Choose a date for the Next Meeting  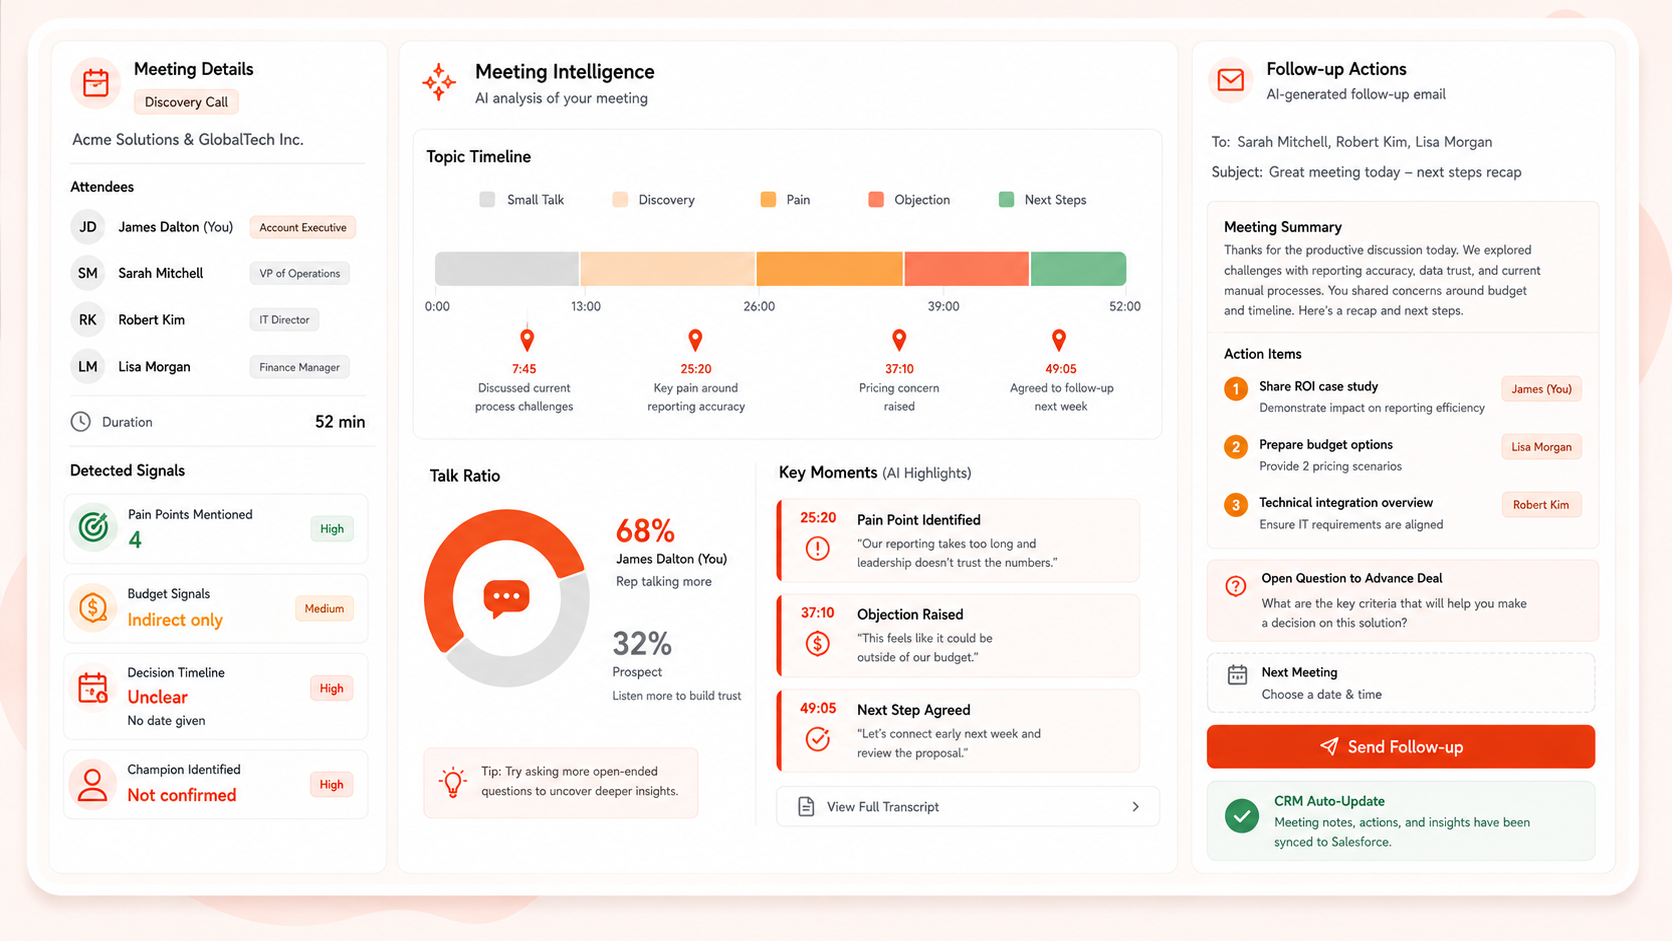(1401, 683)
